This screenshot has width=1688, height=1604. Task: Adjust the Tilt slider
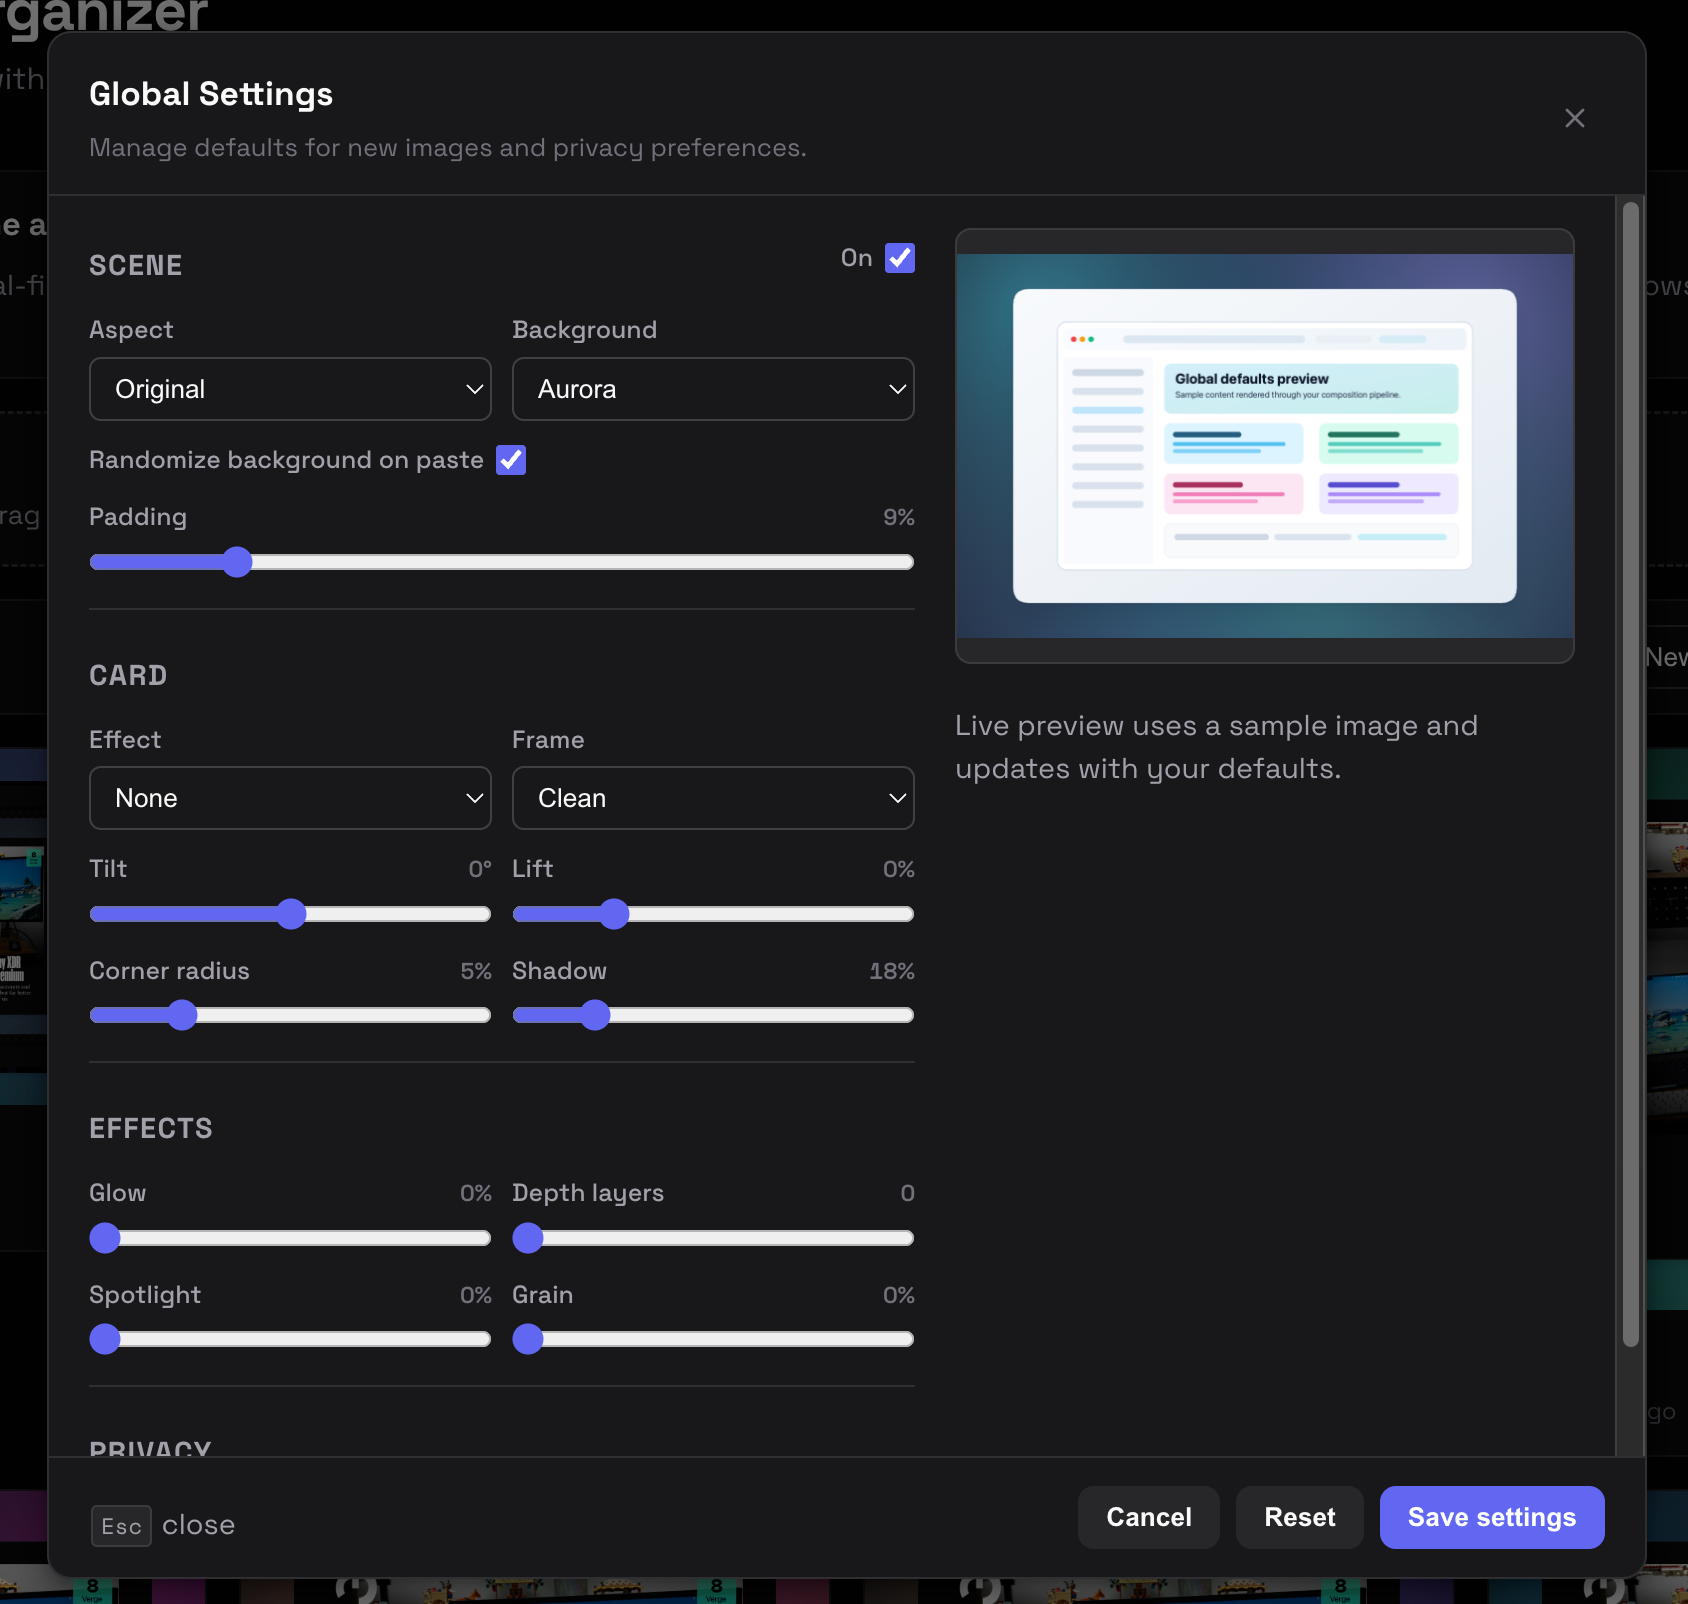pyautogui.click(x=290, y=913)
